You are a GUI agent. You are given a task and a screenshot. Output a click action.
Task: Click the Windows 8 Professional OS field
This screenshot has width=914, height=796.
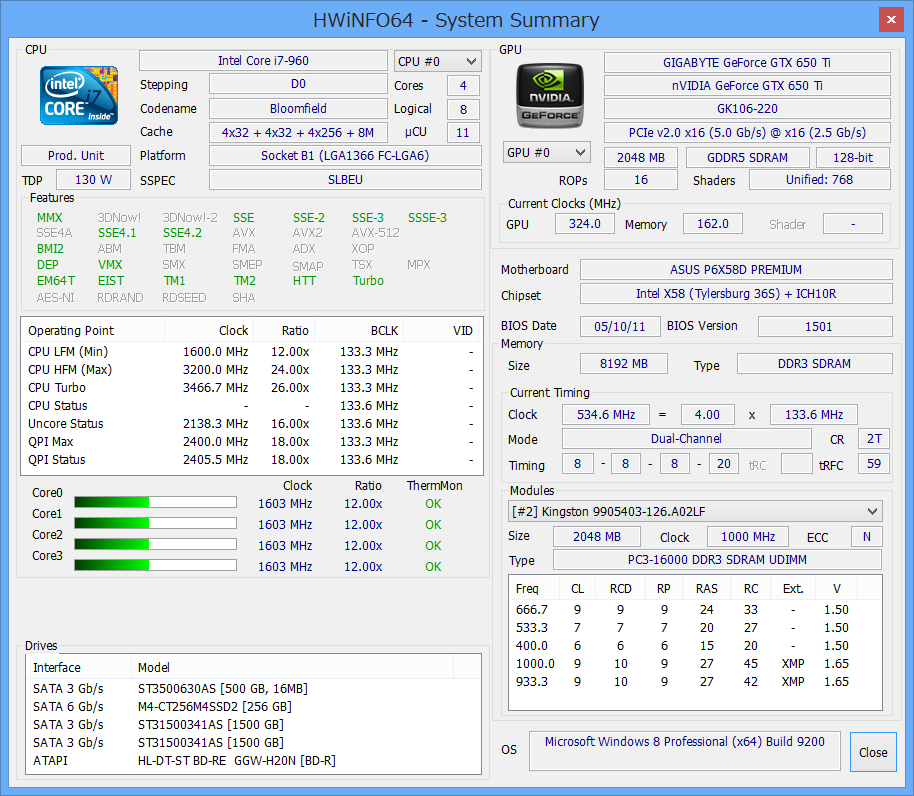(684, 751)
